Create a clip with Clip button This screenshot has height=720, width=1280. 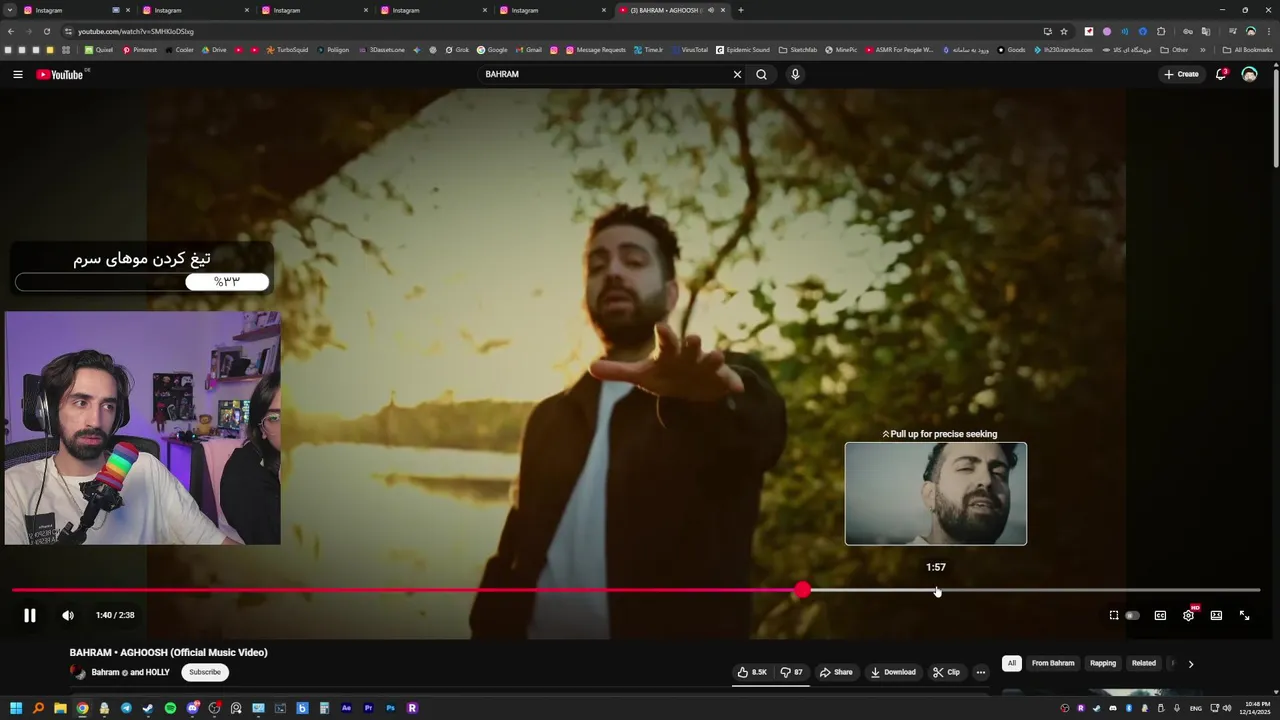click(x=946, y=672)
